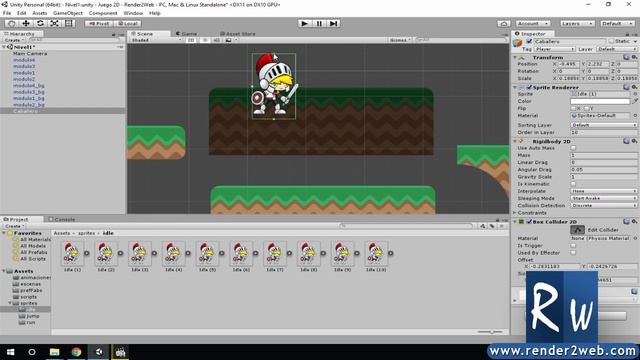Select the Hand tool in toolbar
The width and height of the screenshot is (640, 360).
(x=11, y=24)
